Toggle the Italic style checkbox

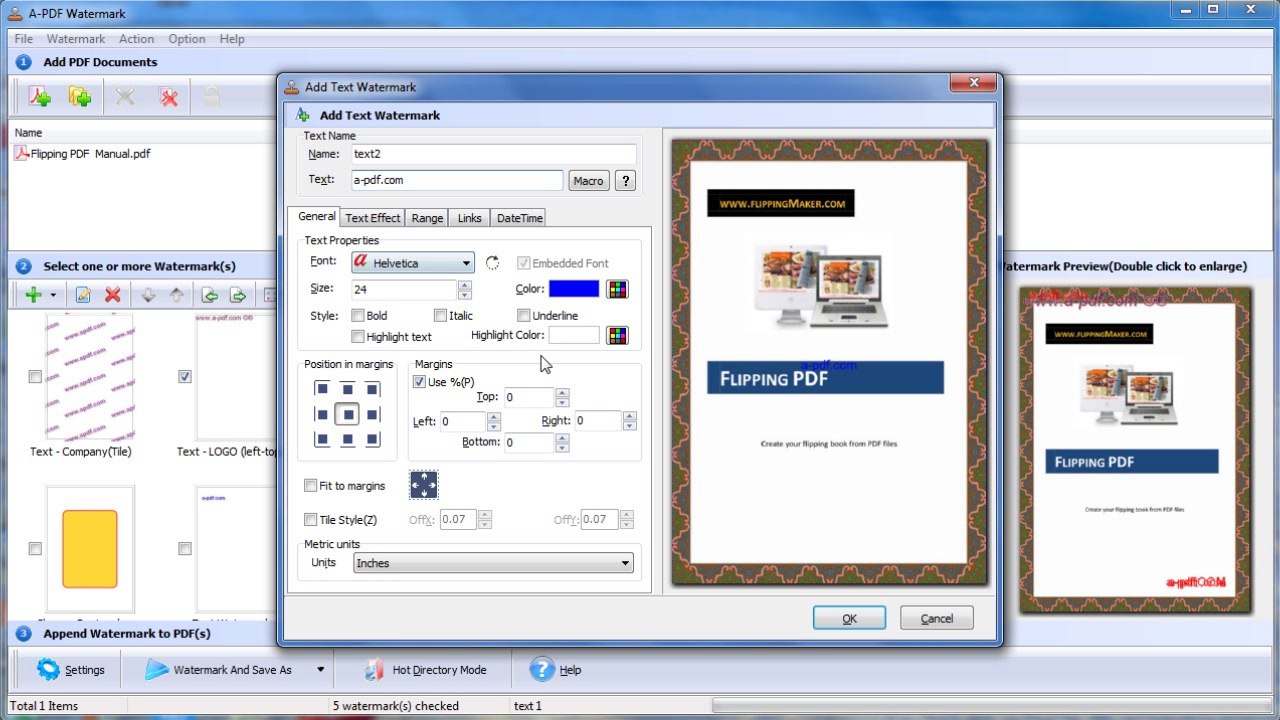tap(440, 316)
